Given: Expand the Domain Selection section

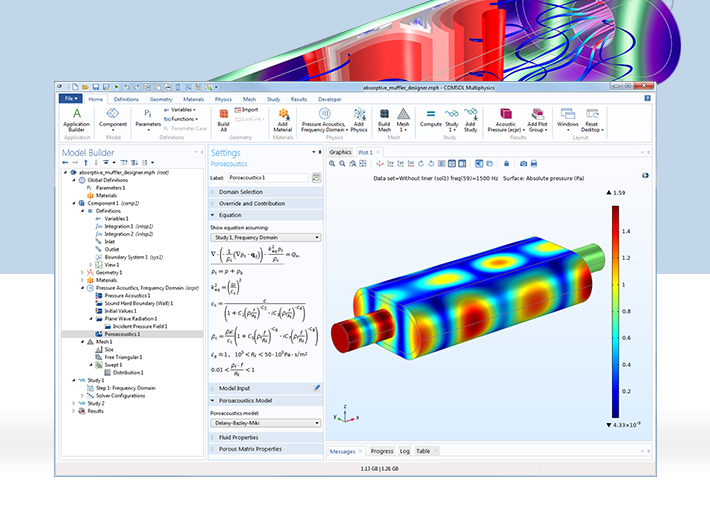Looking at the screenshot, I should click(x=266, y=192).
